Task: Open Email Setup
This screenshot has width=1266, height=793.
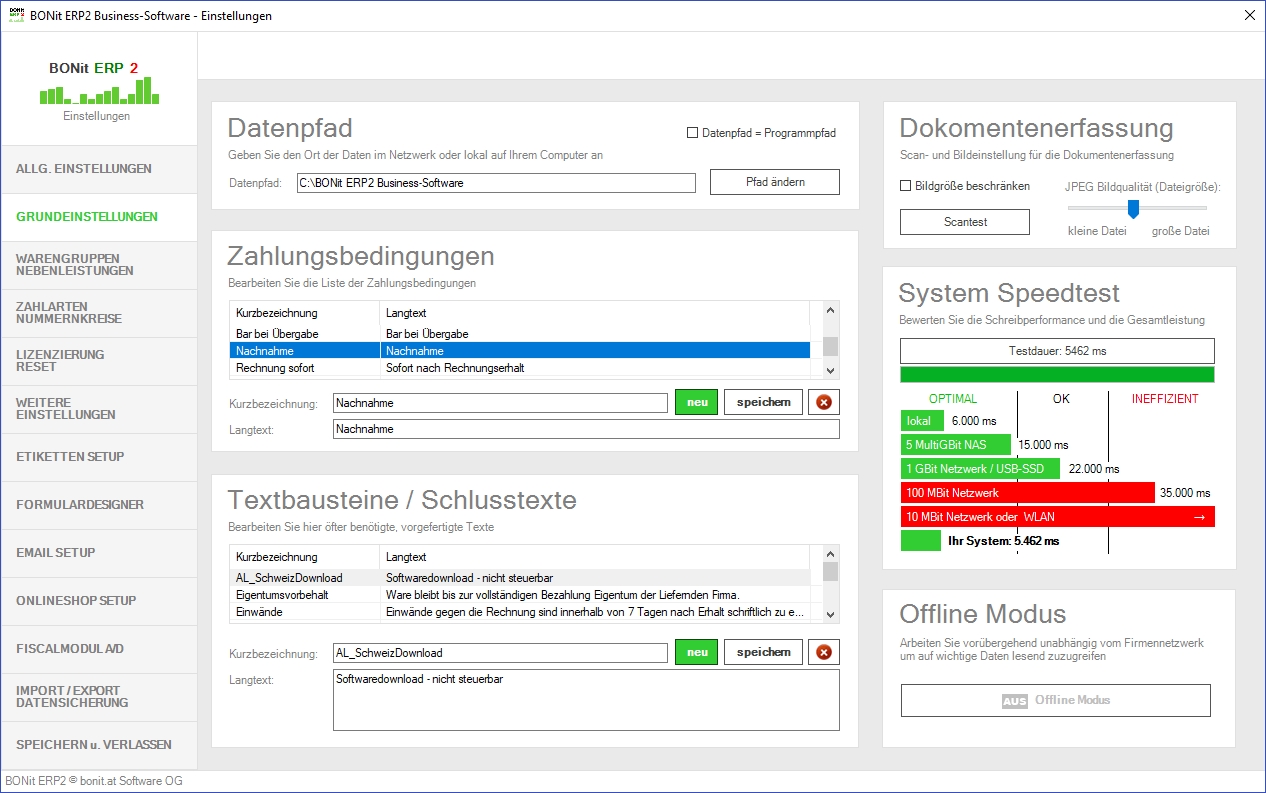Action: [x=99, y=553]
